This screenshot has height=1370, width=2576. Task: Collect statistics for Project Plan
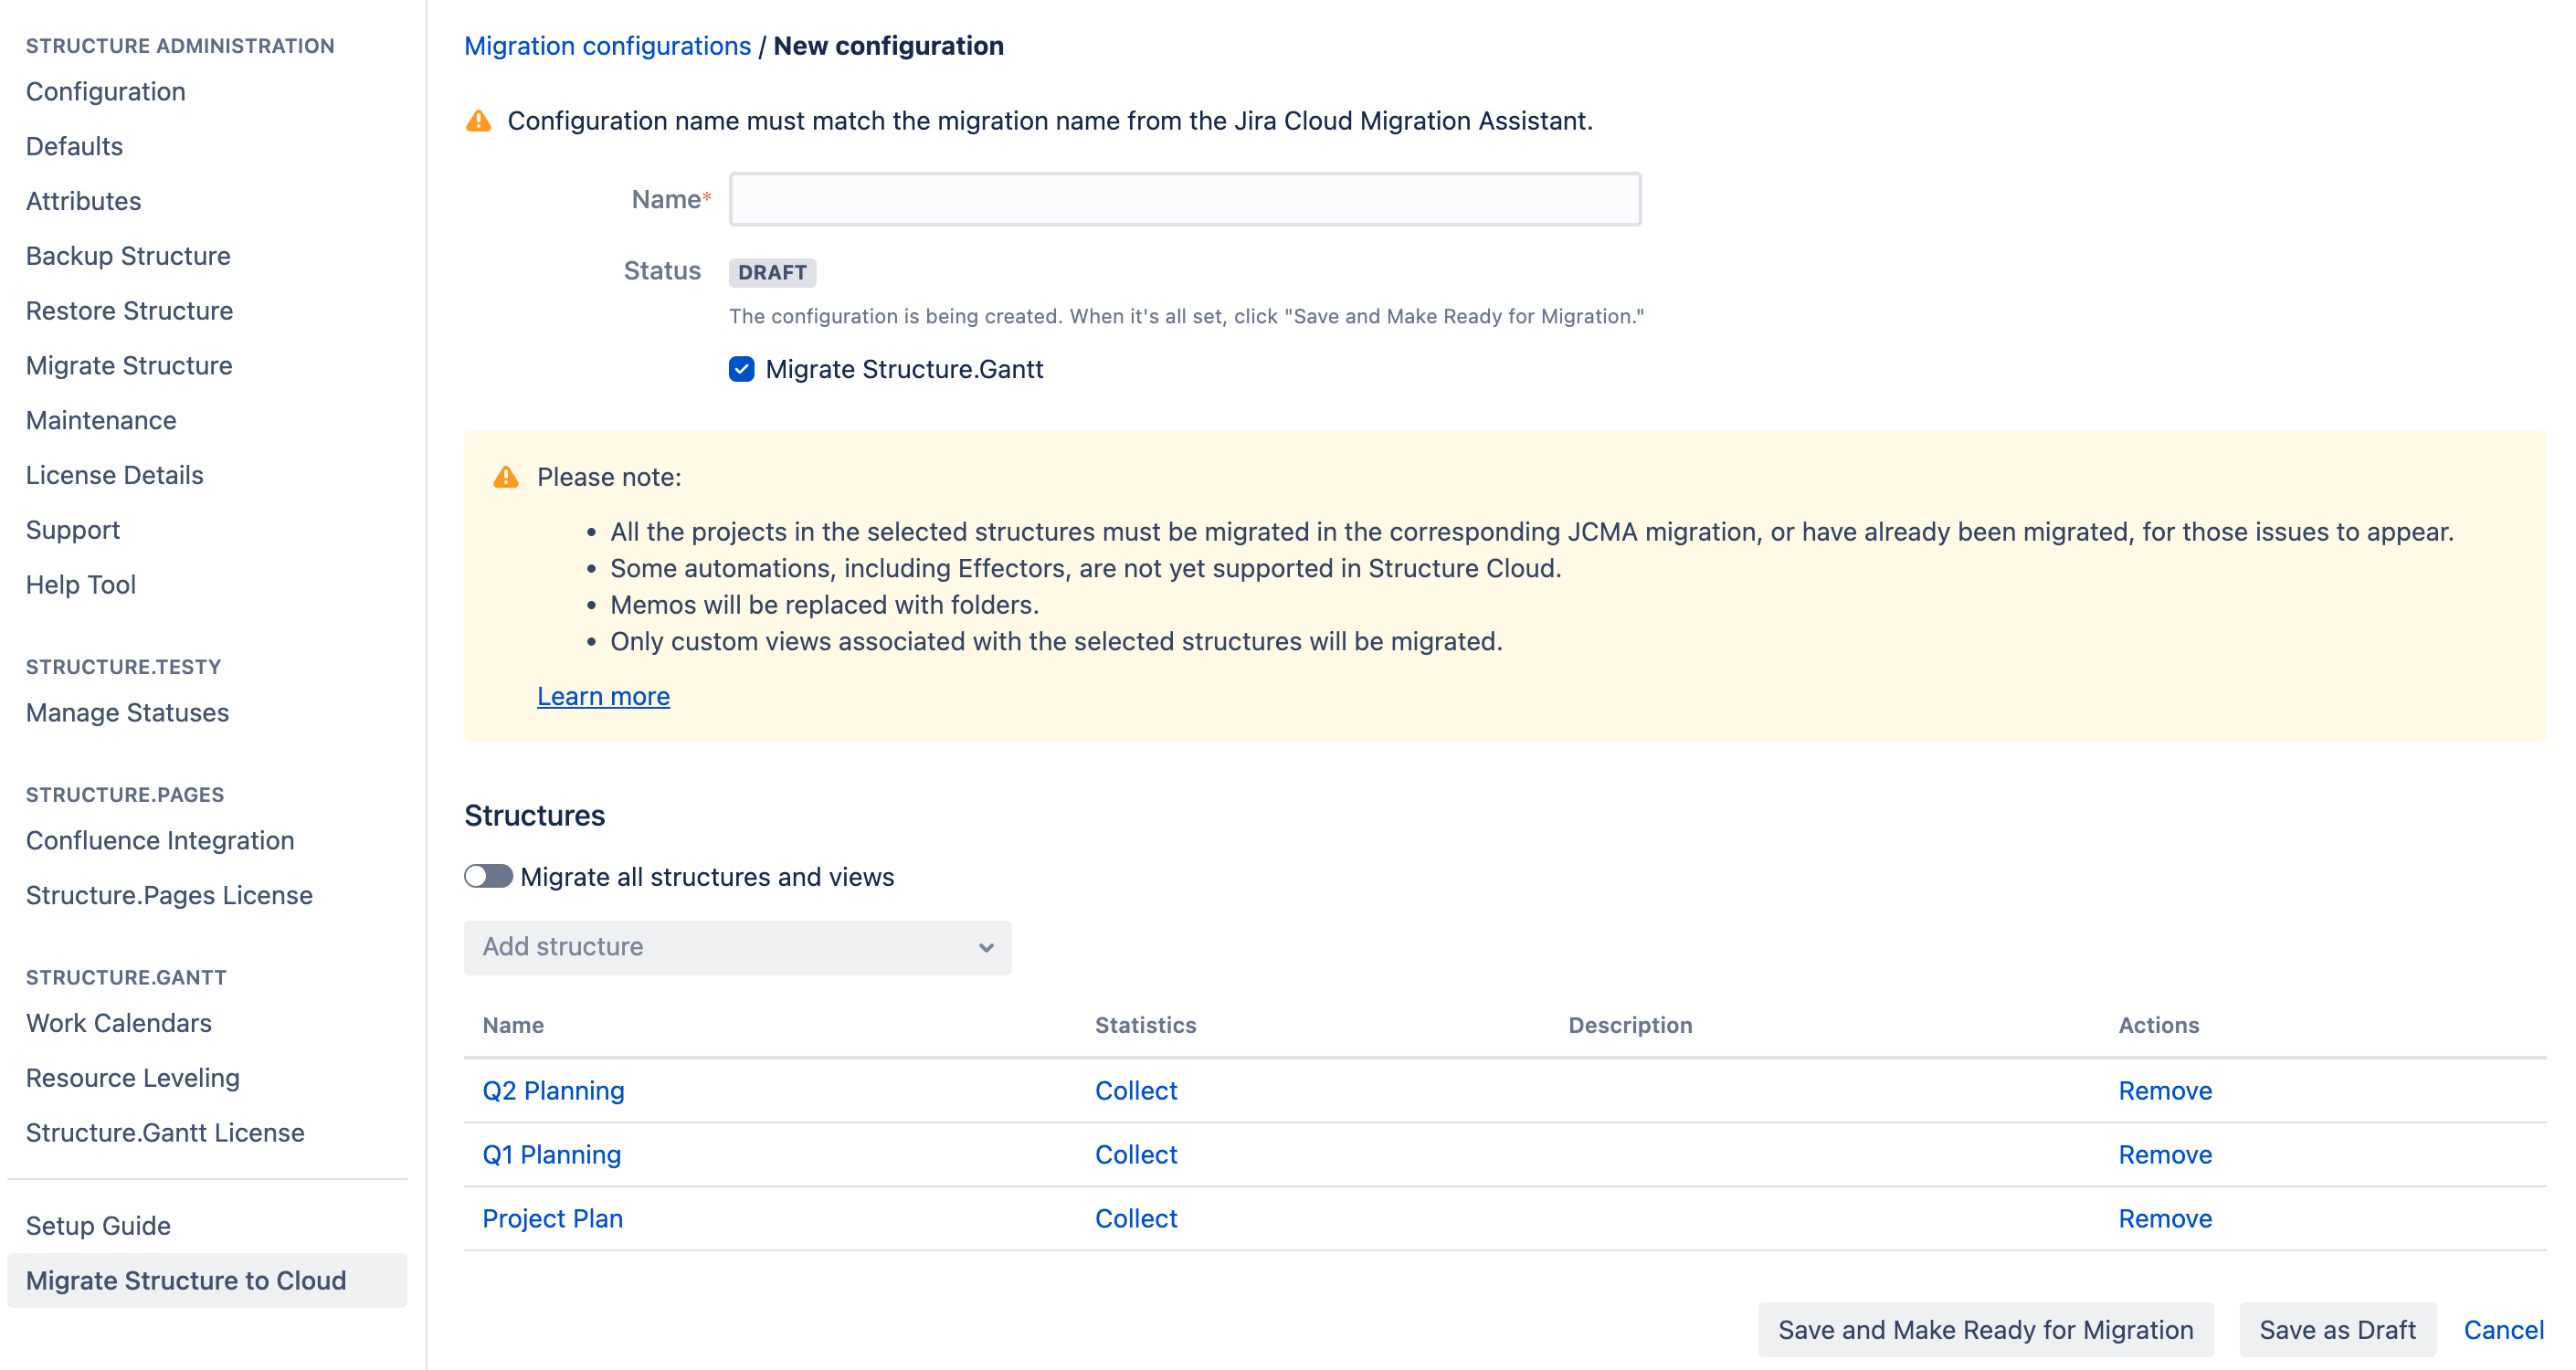1135,1218
